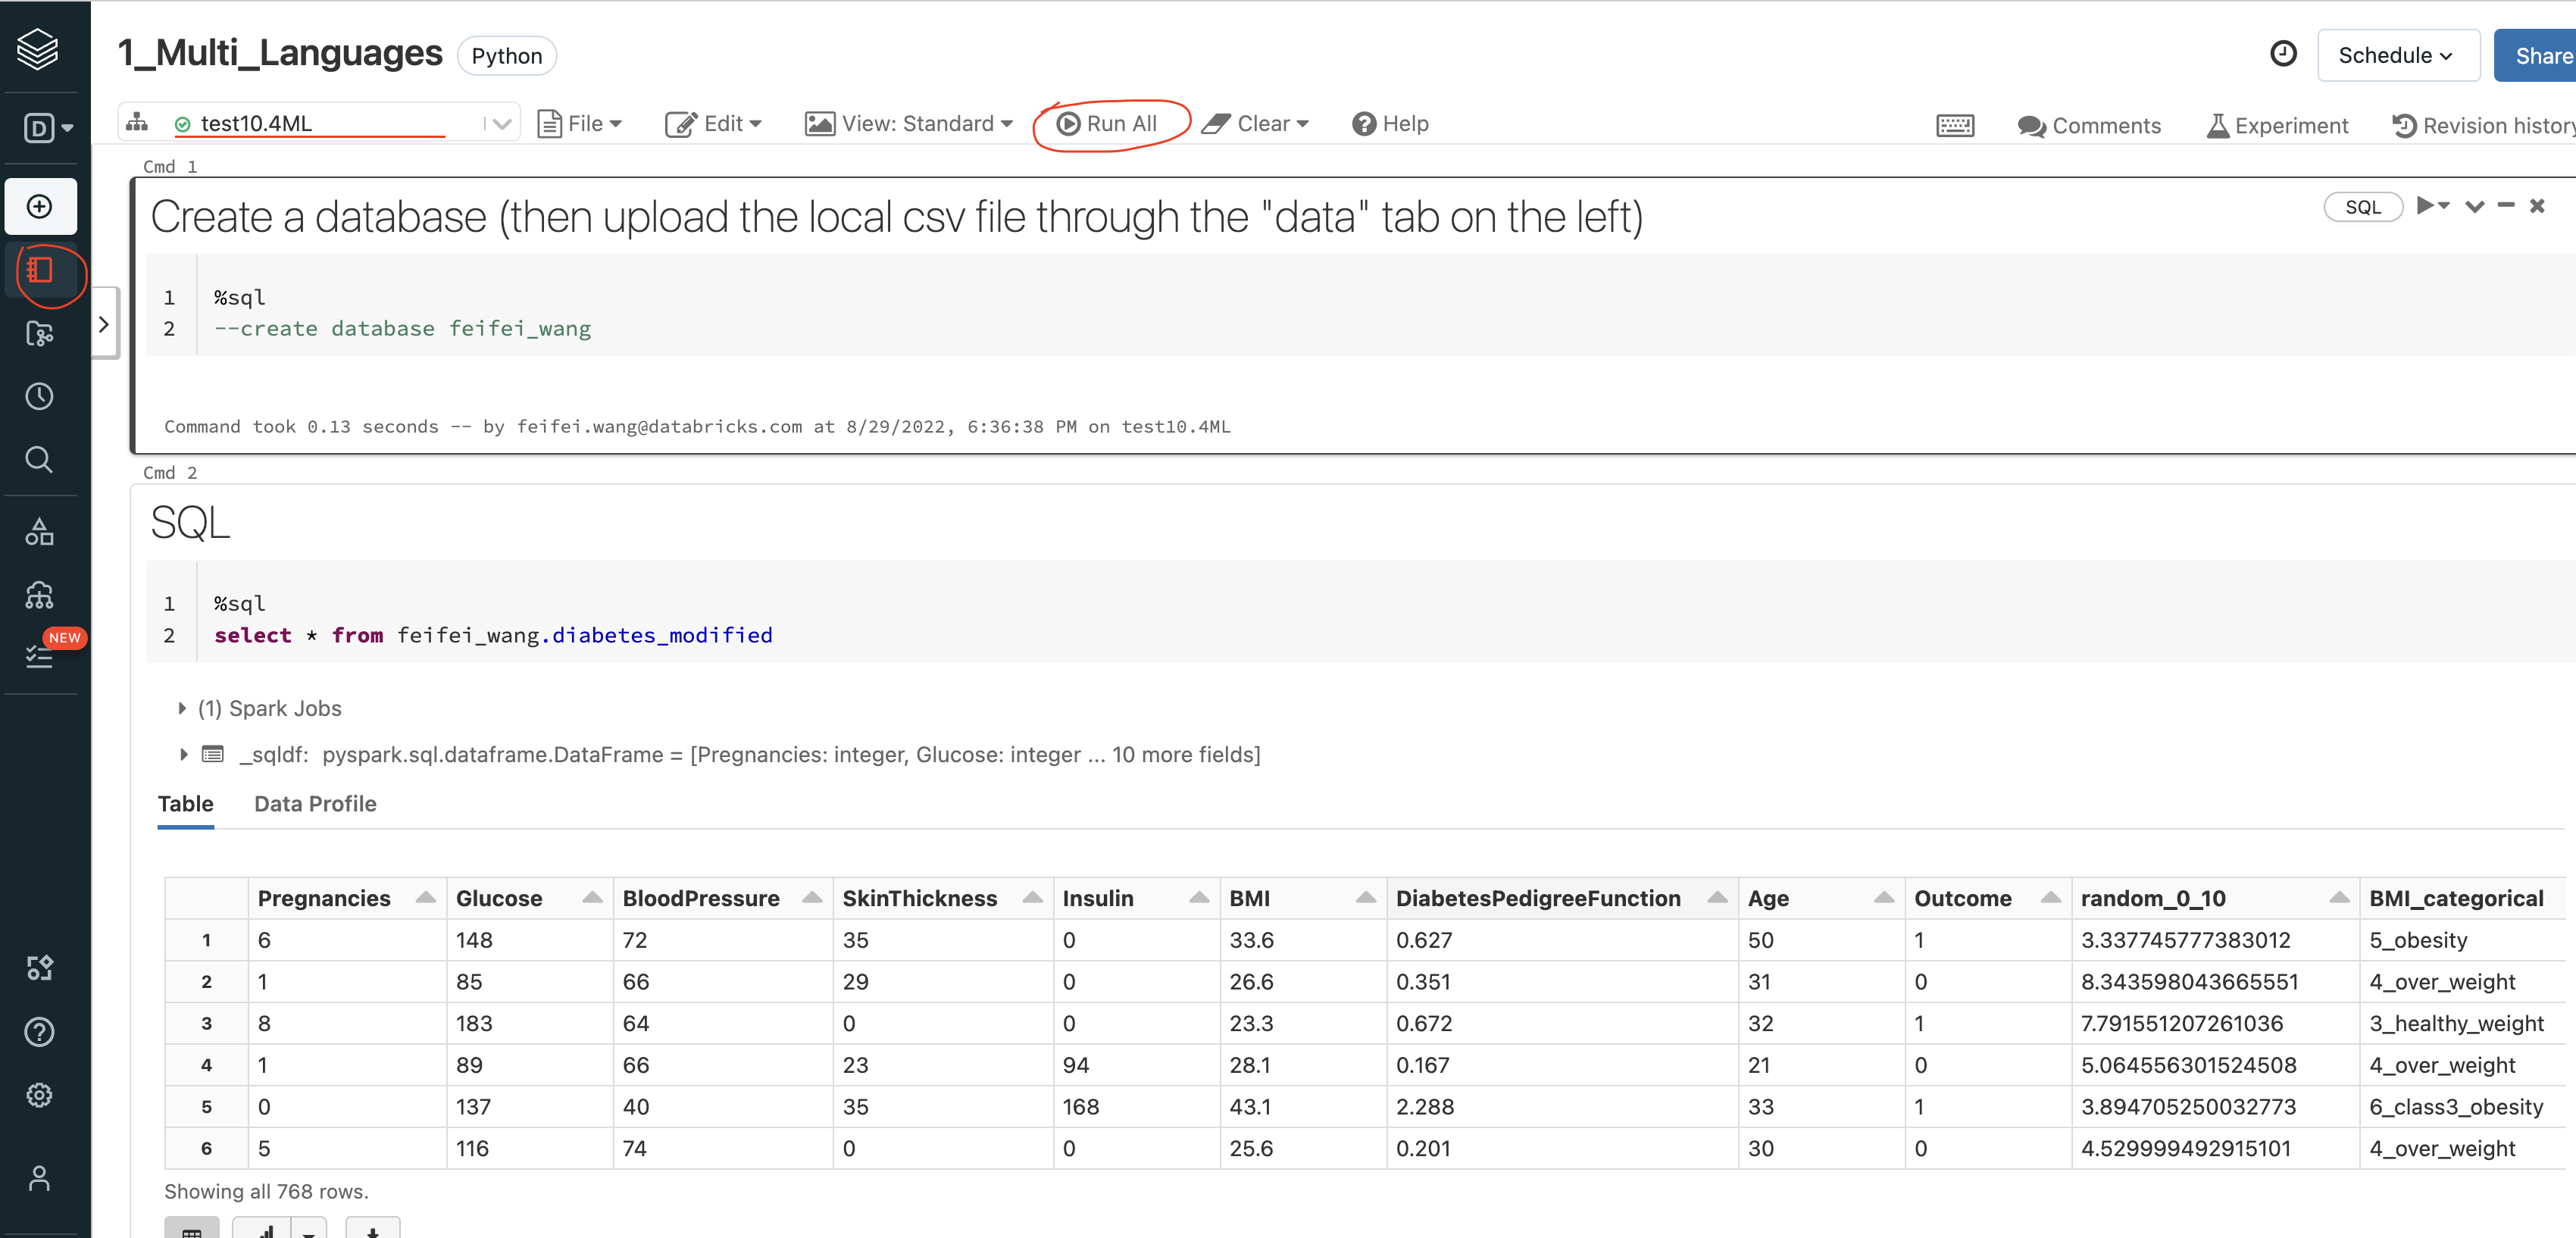Screen dimensions: 2576x1238
Task: Open the Help question-mark icon near the bottom
Action: [39, 1031]
